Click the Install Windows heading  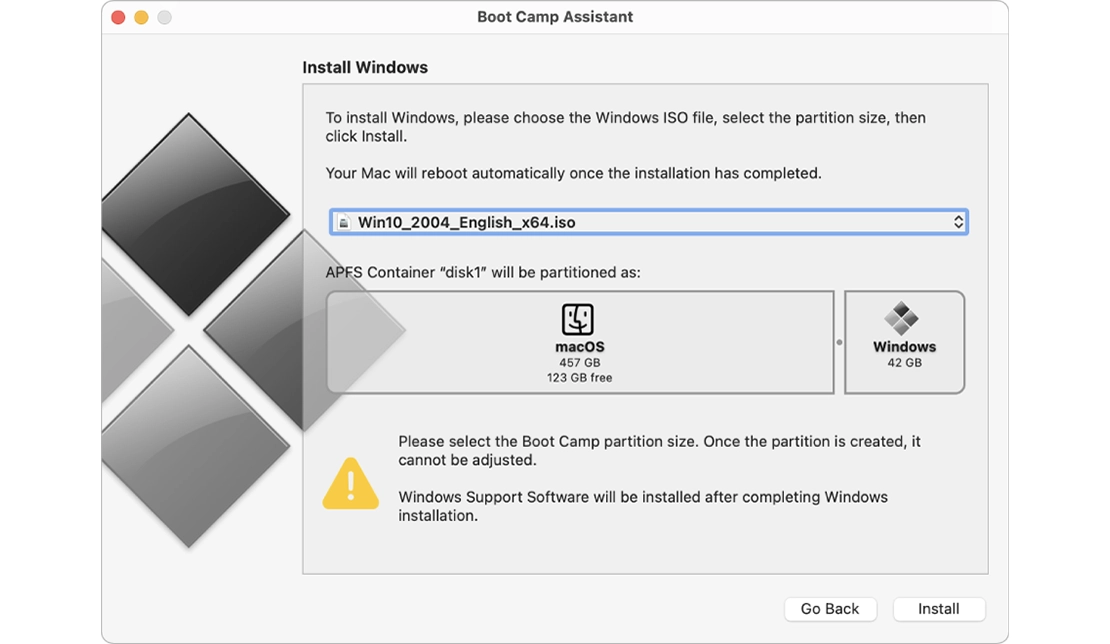(x=365, y=68)
